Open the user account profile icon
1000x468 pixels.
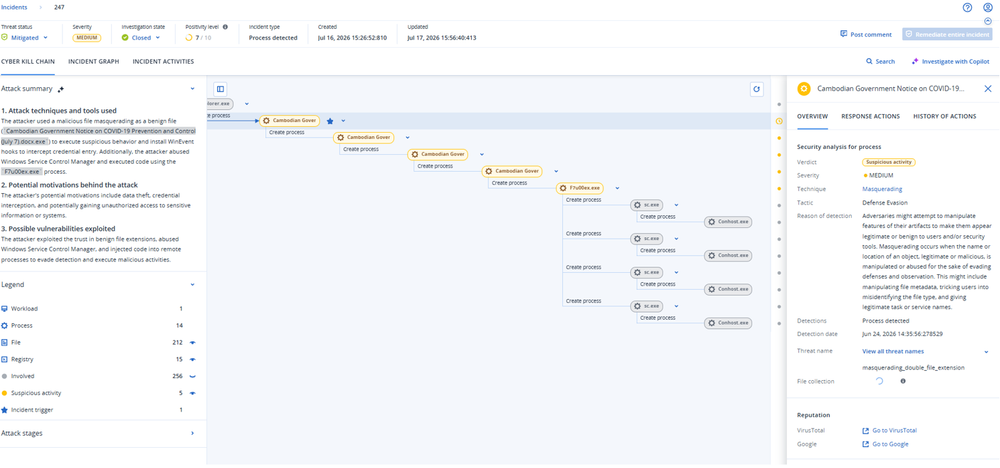click(988, 8)
